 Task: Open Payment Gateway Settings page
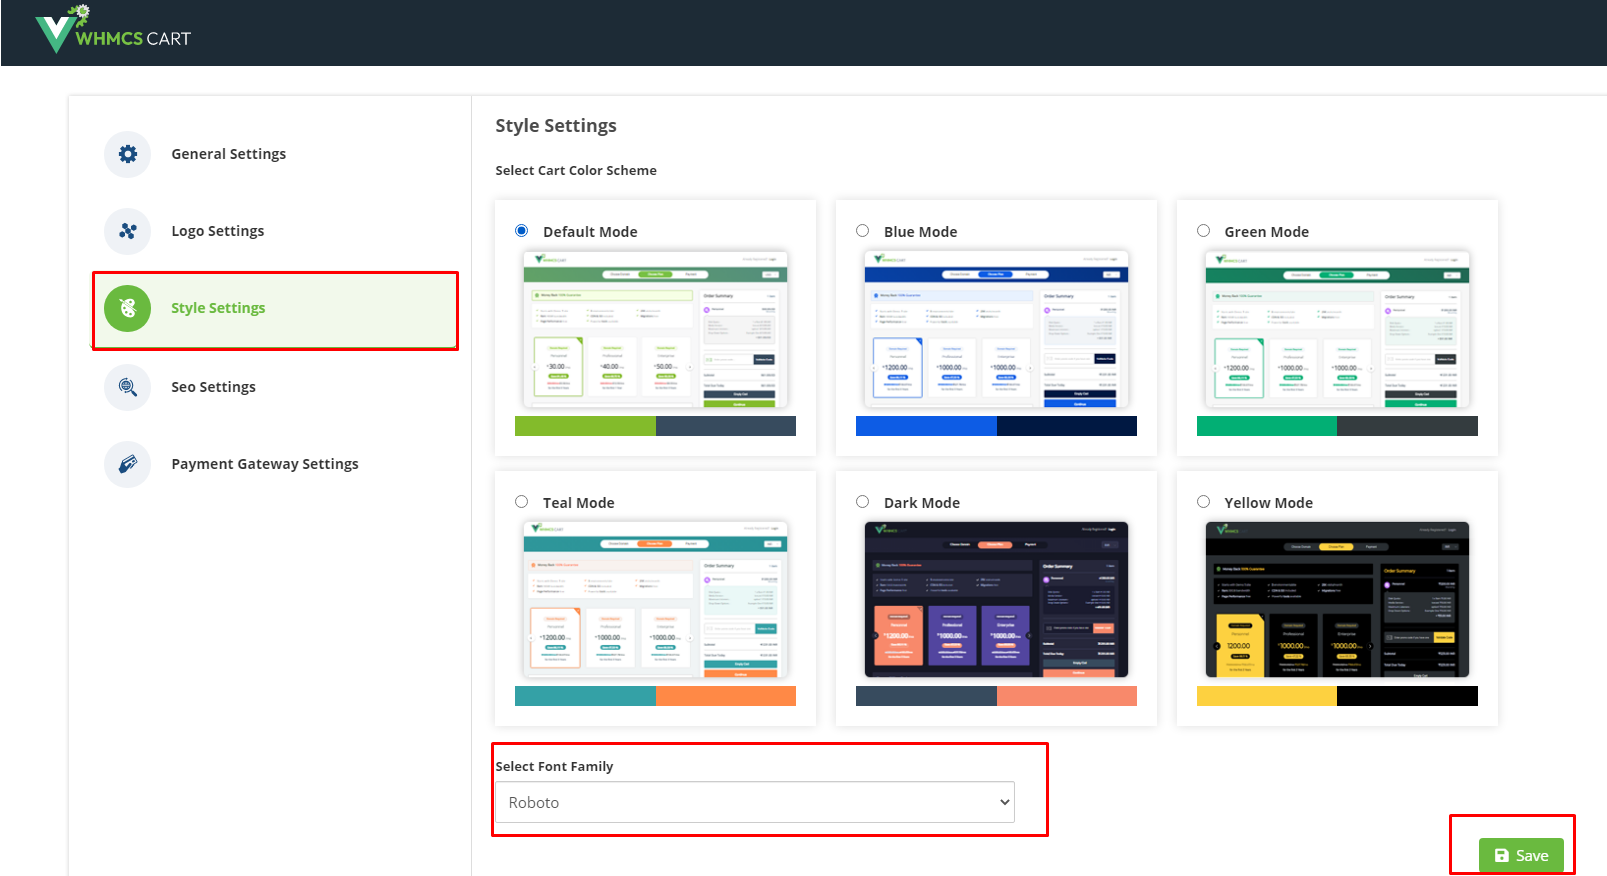pyautogui.click(x=264, y=464)
